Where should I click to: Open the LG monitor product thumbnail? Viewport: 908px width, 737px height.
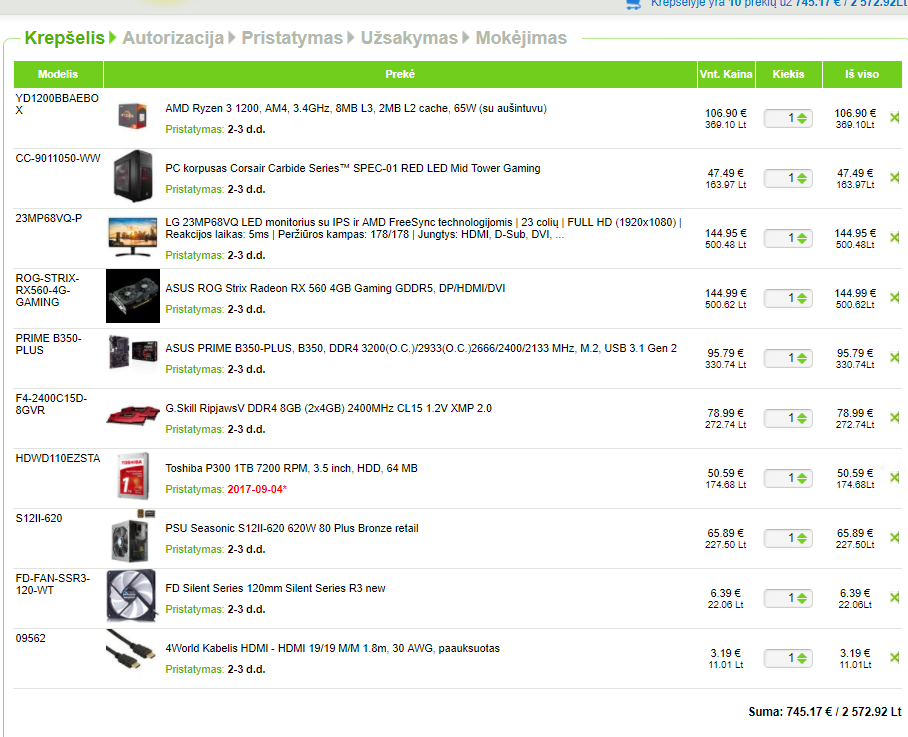(x=133, y=236)
